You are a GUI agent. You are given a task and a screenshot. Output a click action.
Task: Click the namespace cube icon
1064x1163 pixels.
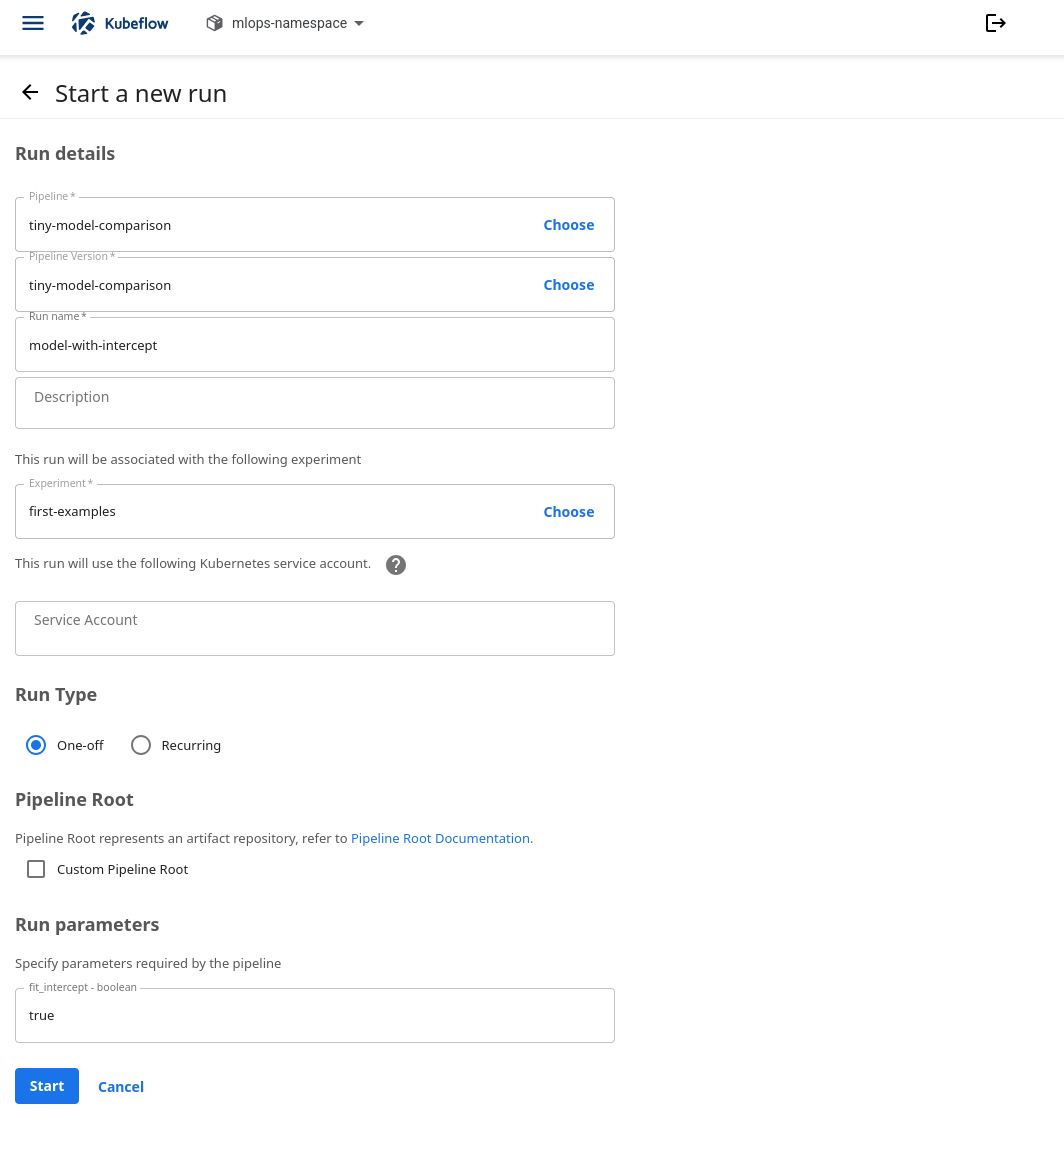point(214,23)
